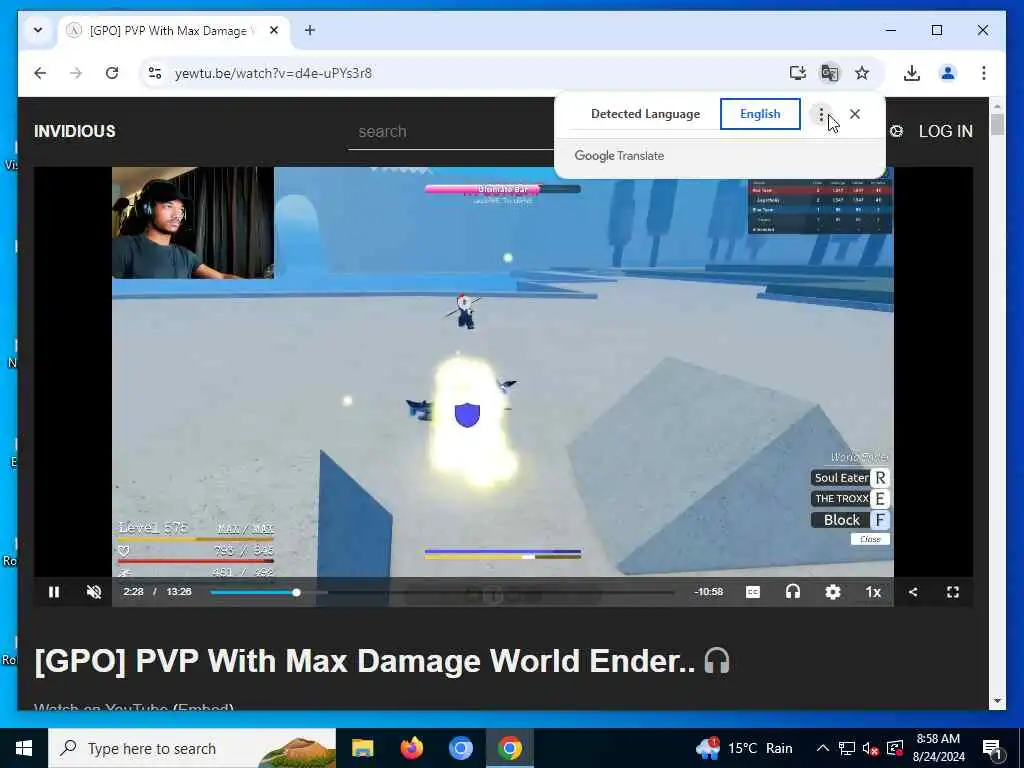Click Google Chrome taskbar icon
The width and height of the screenshot is (1024, 768).
click(509, 748)
